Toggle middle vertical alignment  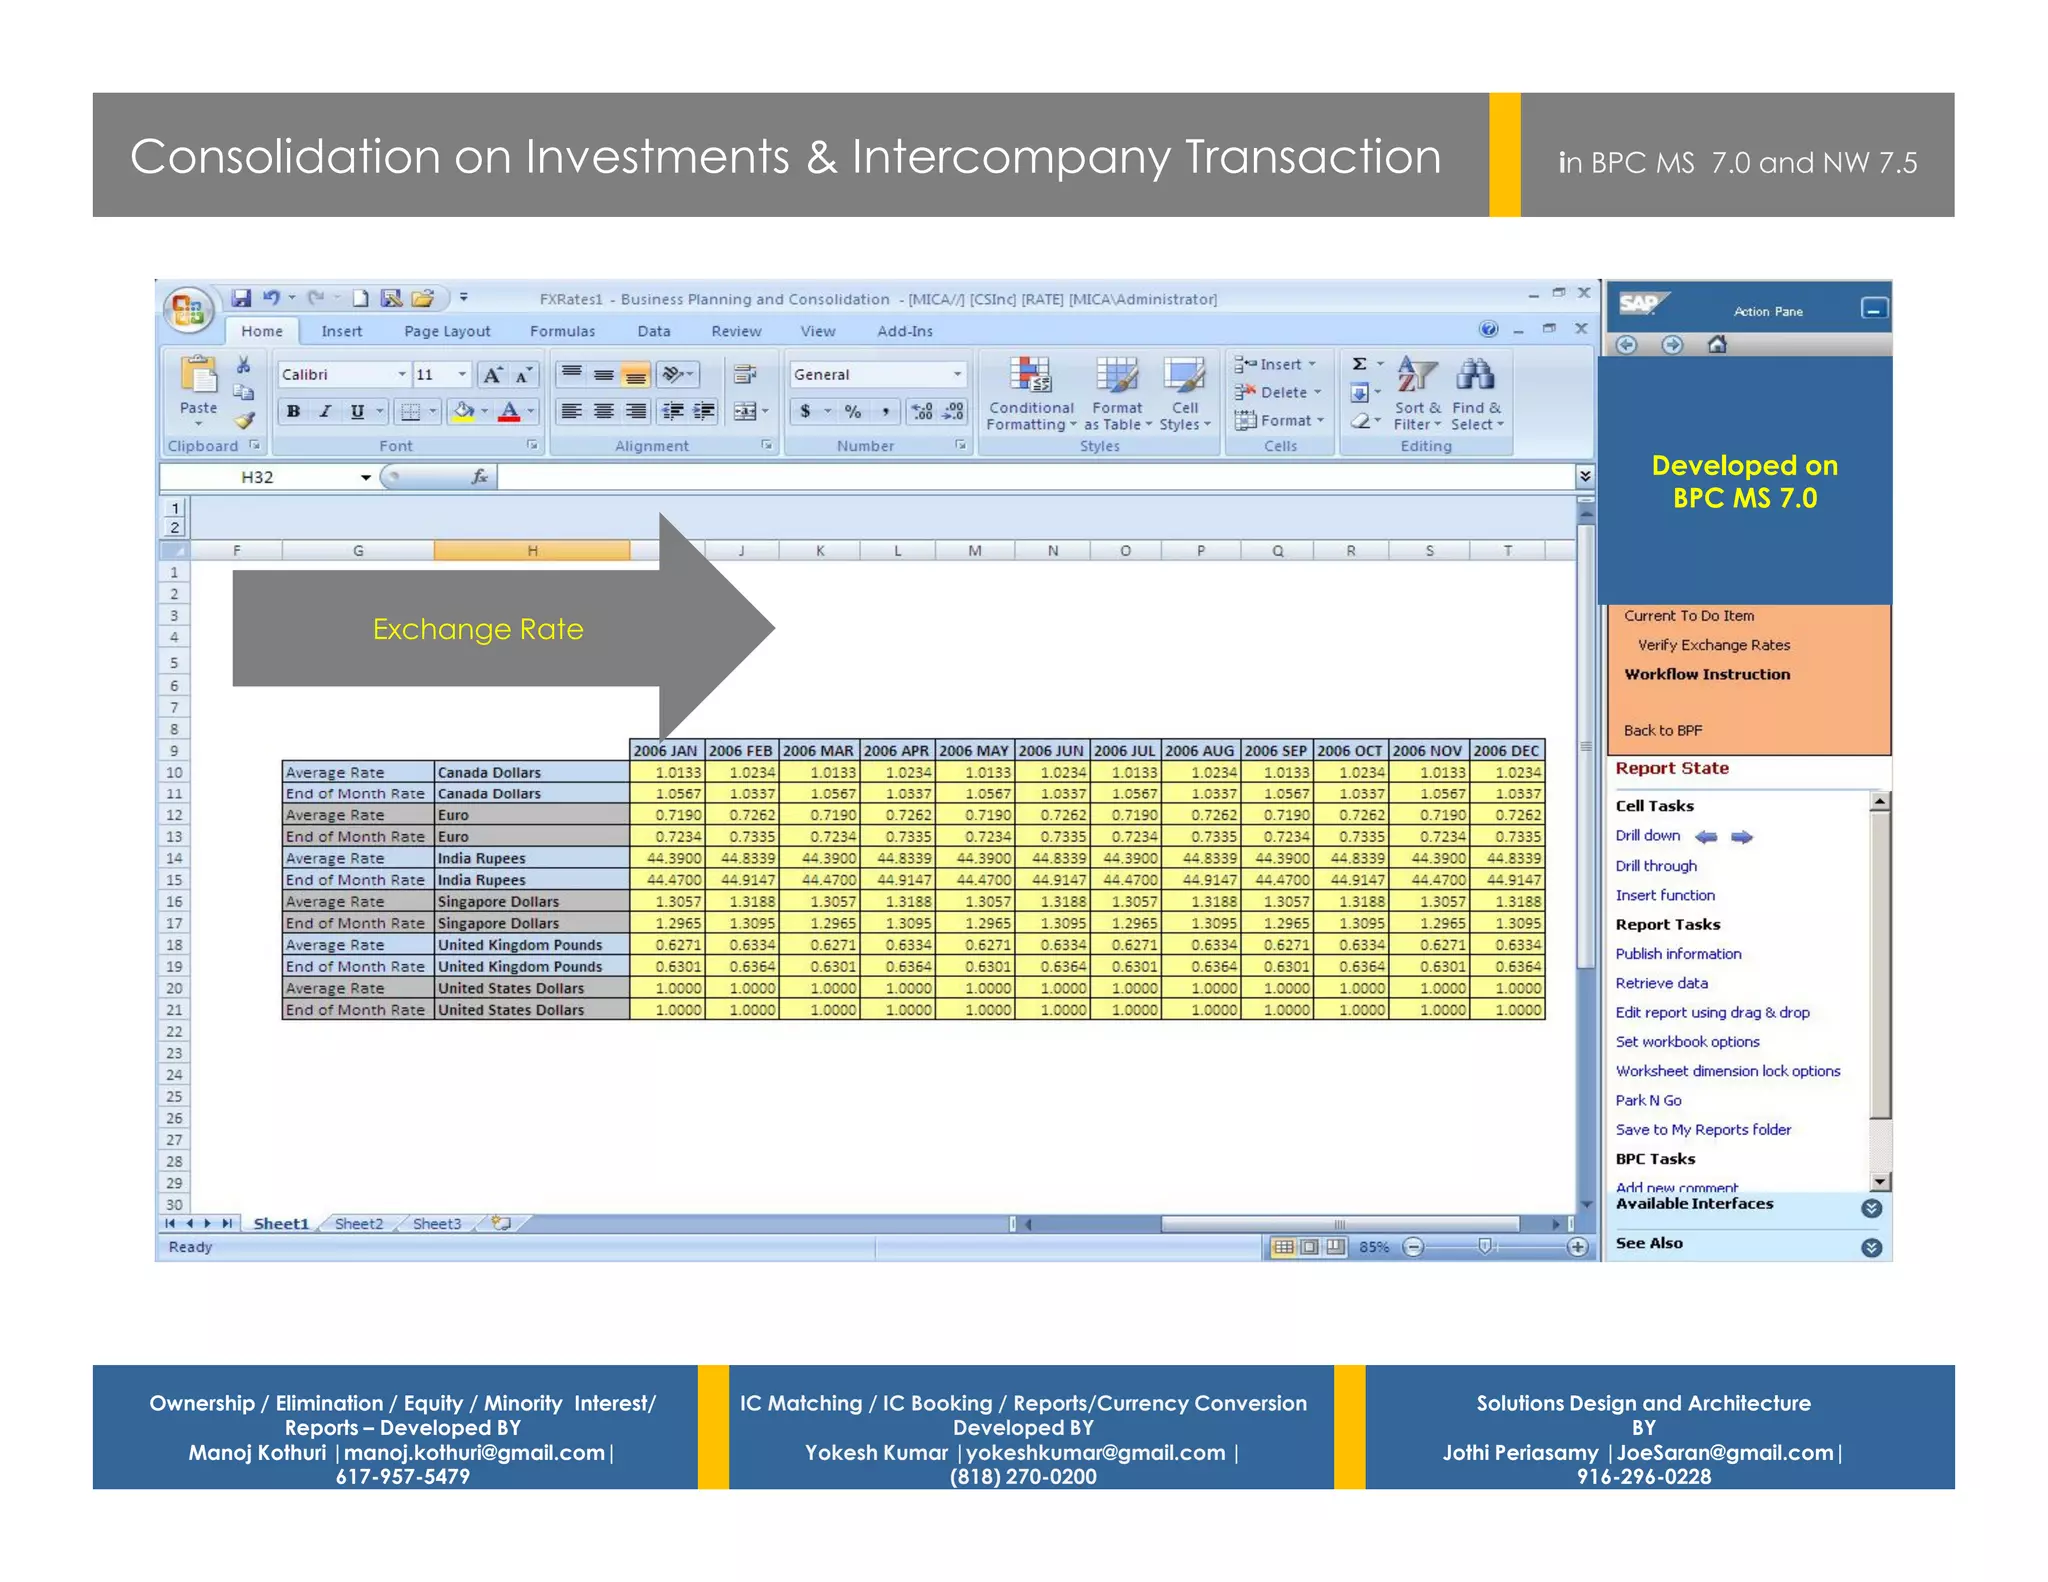tap(603, 375)
